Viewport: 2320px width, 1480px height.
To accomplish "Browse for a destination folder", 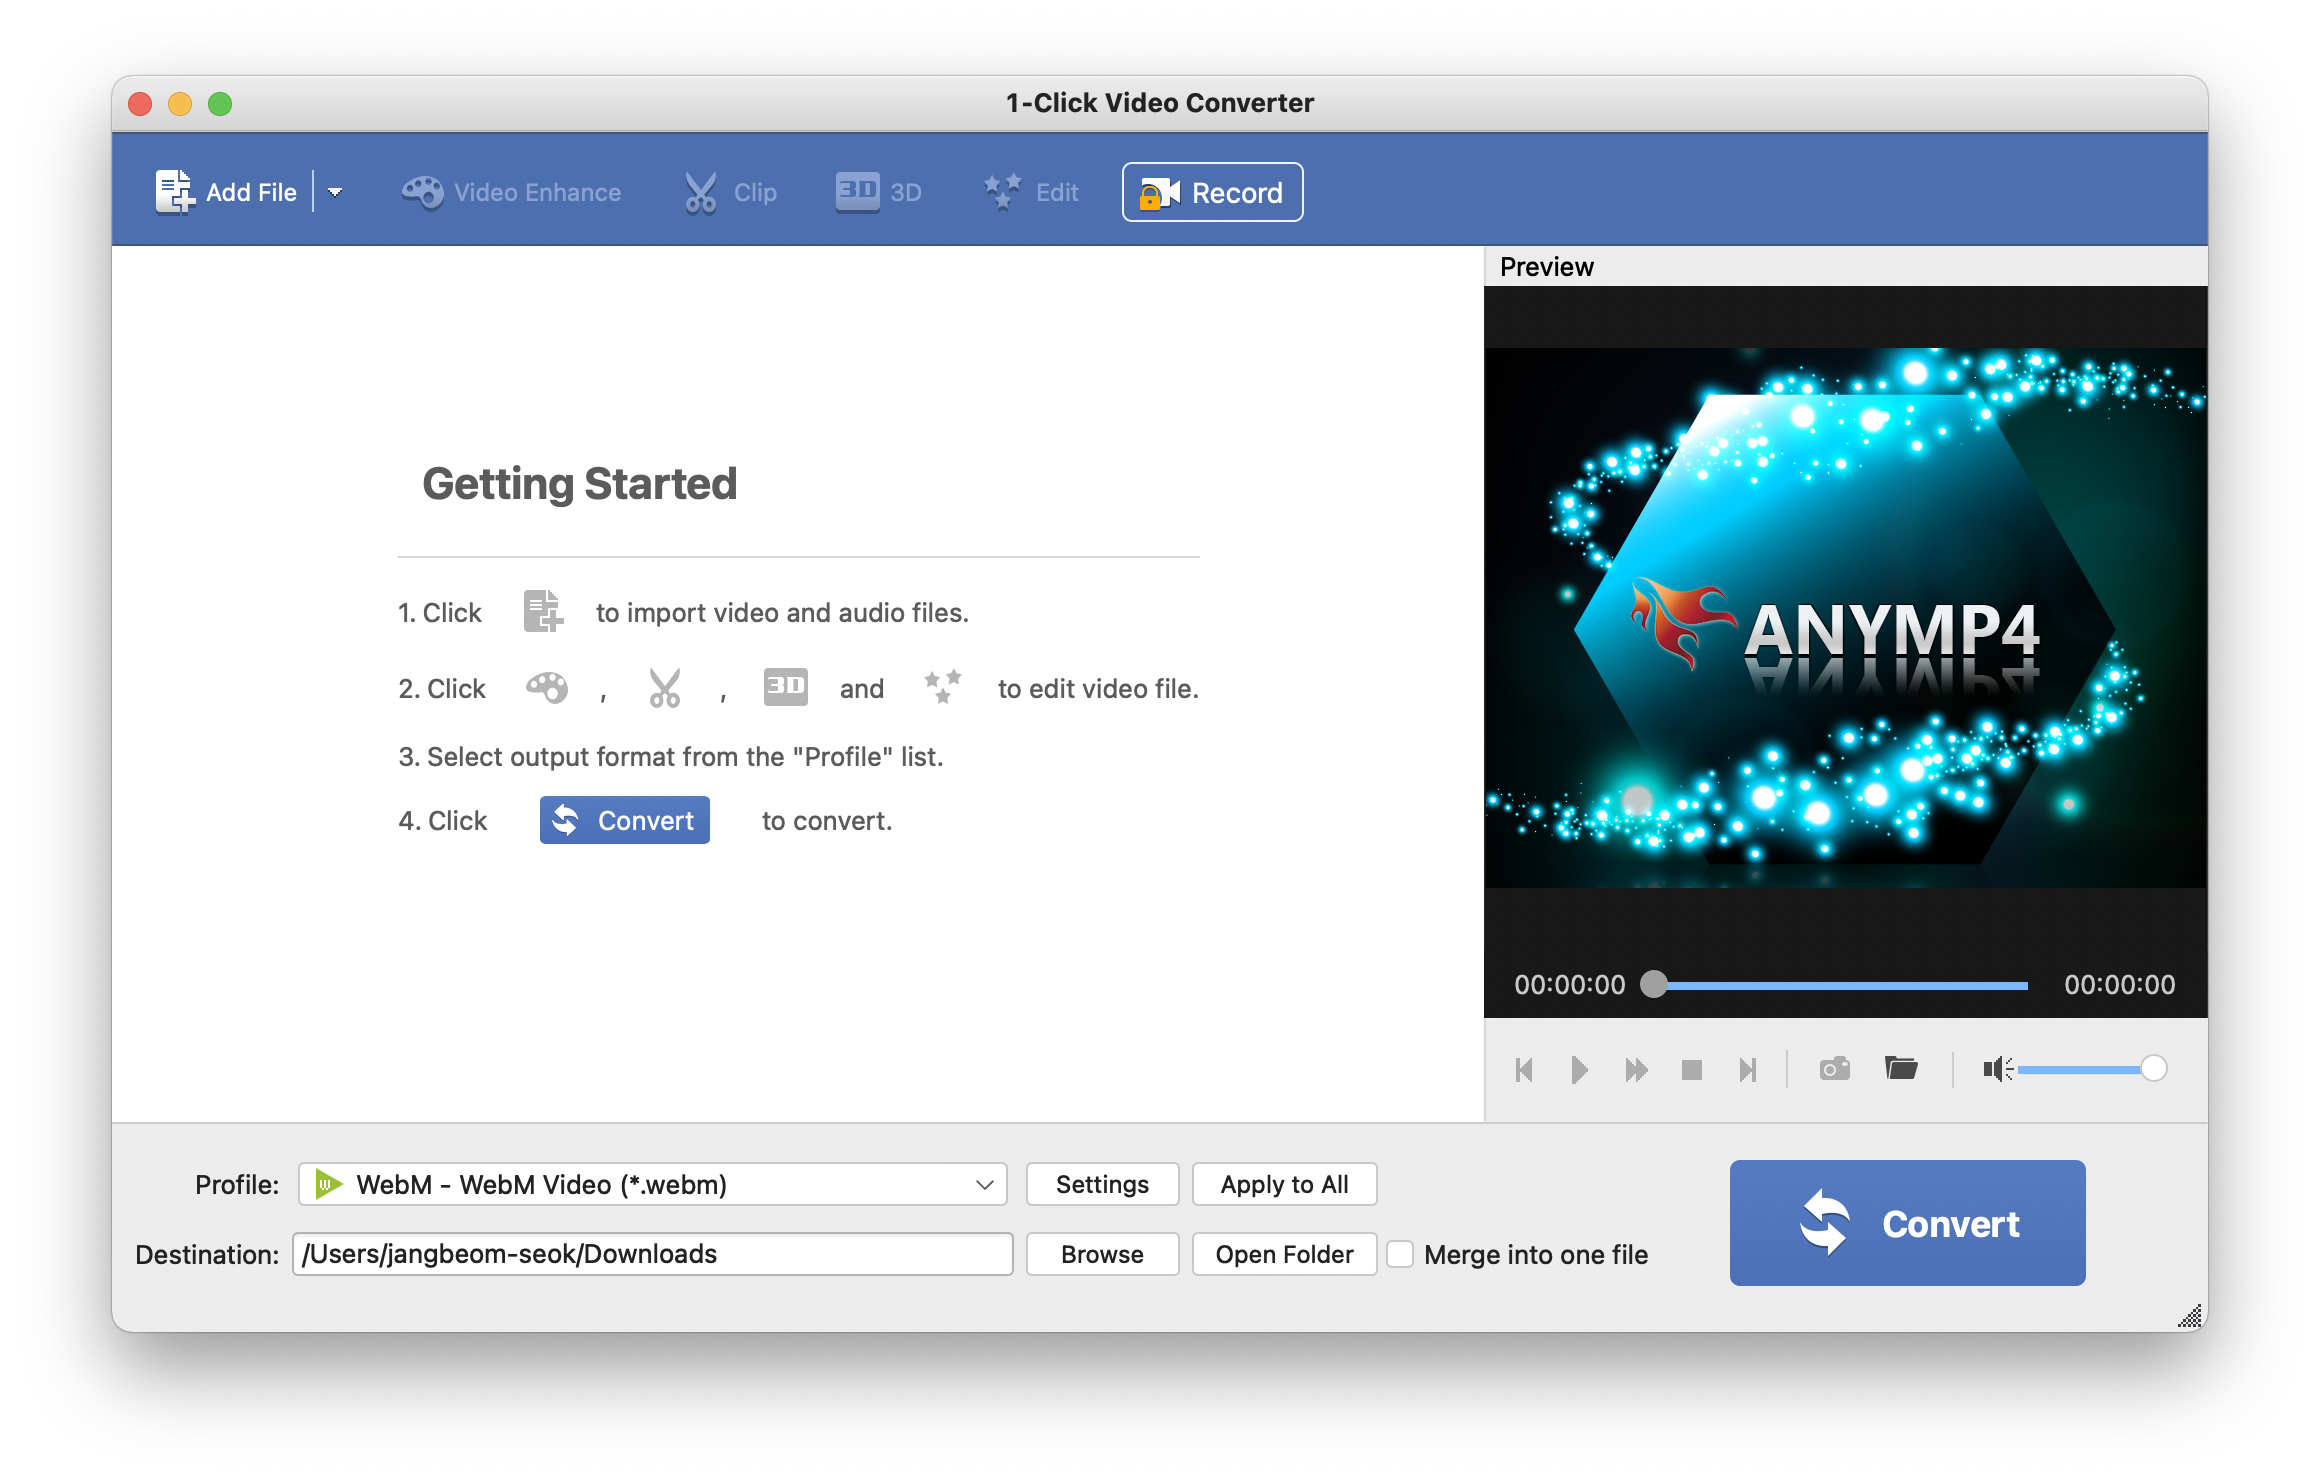I will pyautogui.click(x=1102, y=1254).
